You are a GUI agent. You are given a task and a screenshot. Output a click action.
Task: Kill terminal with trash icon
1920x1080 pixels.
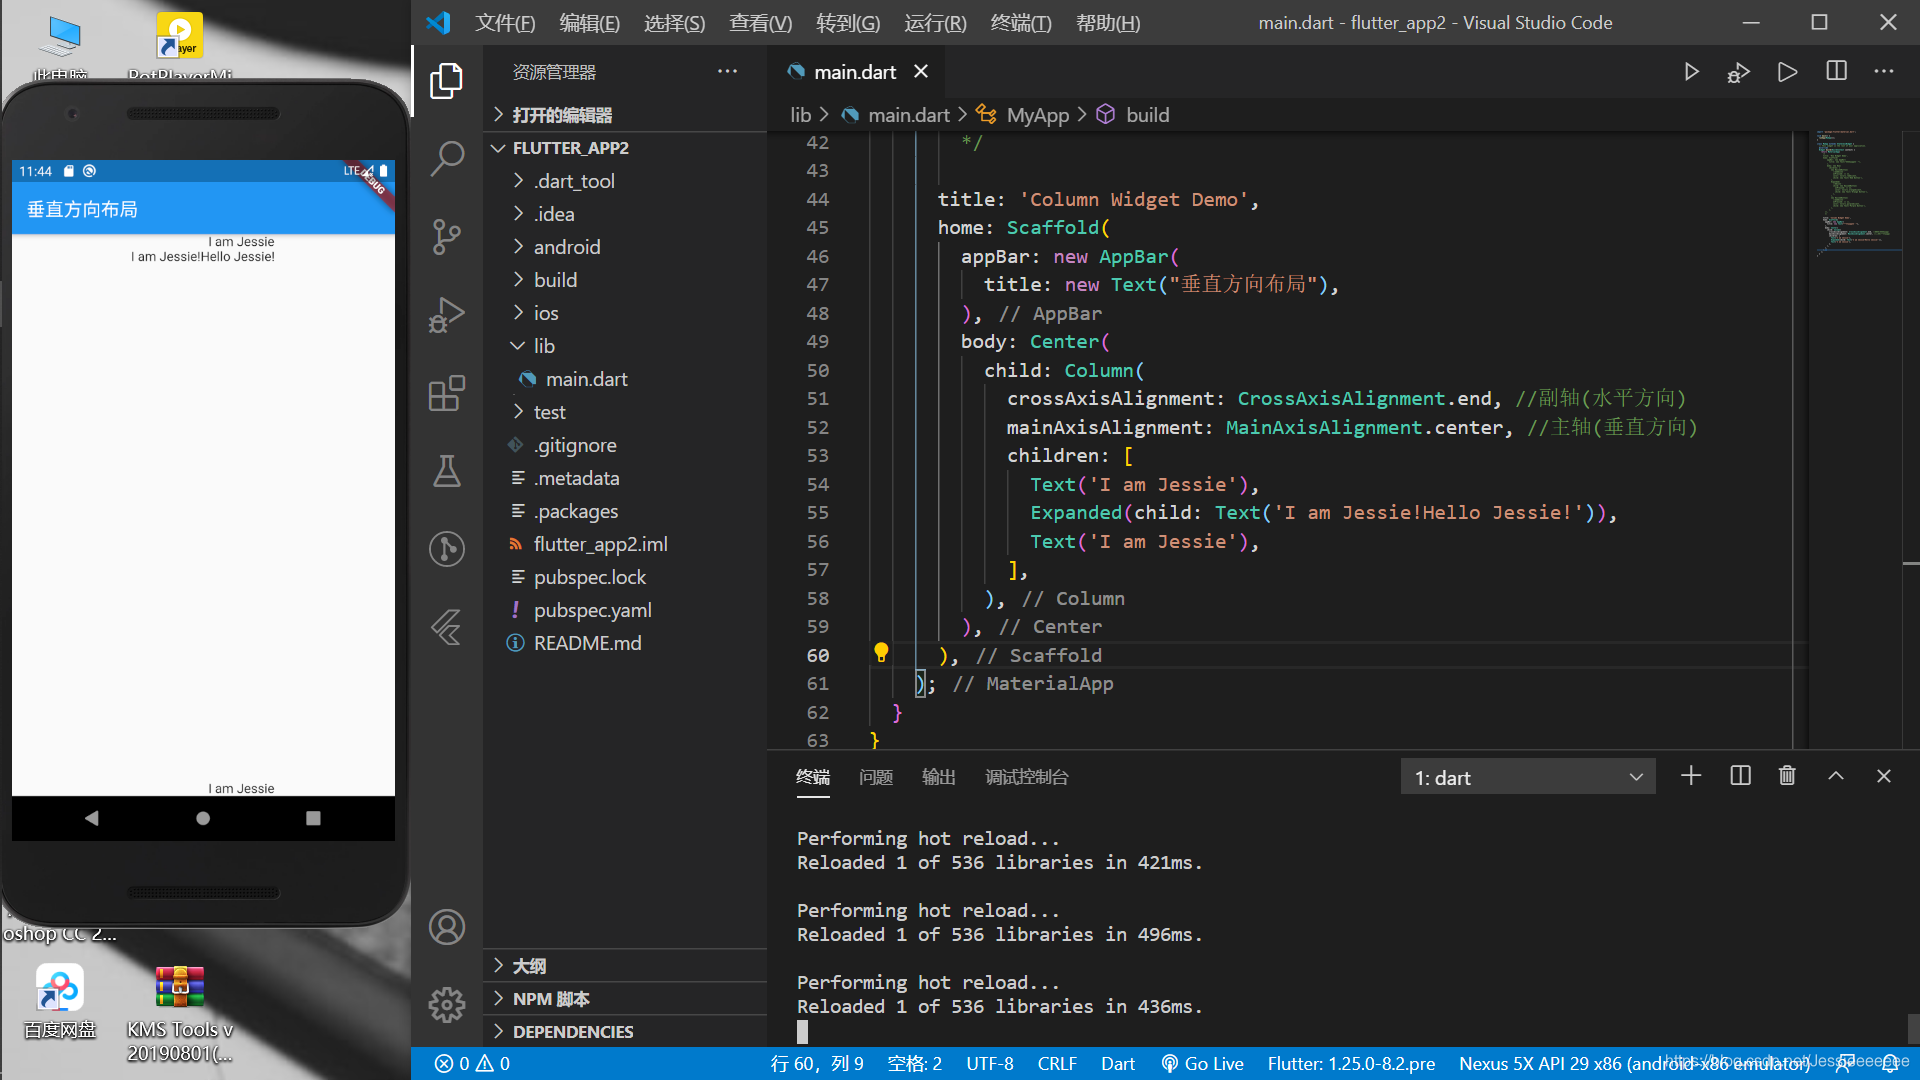point(1787,776)
